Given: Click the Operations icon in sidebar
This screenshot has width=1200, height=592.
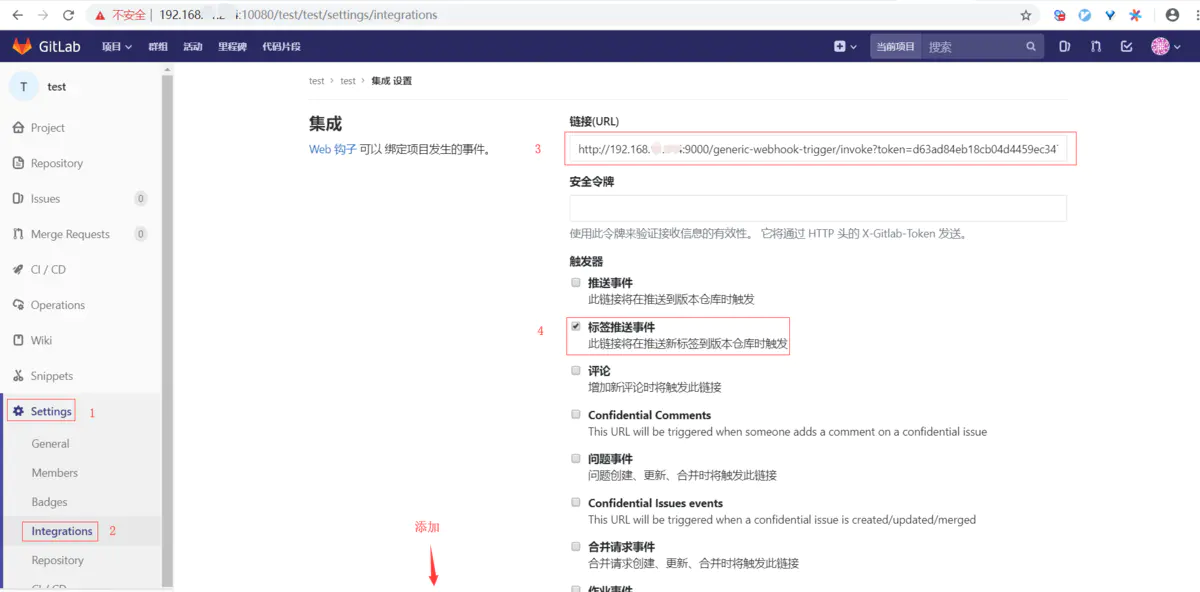Looking at the screenshot, I should pyautogui.click(x=18, y=305).
